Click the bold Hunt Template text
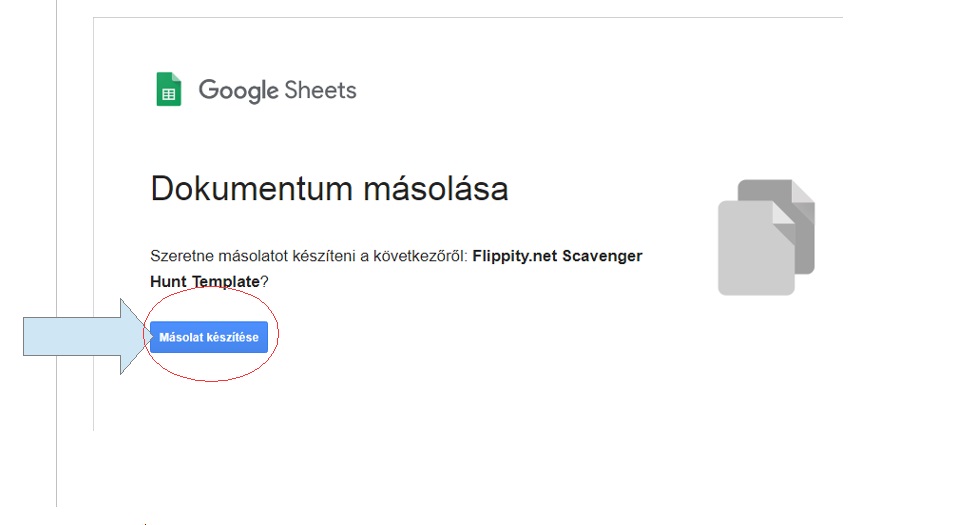The image size is (971, 525). click(x=205, y=282)
